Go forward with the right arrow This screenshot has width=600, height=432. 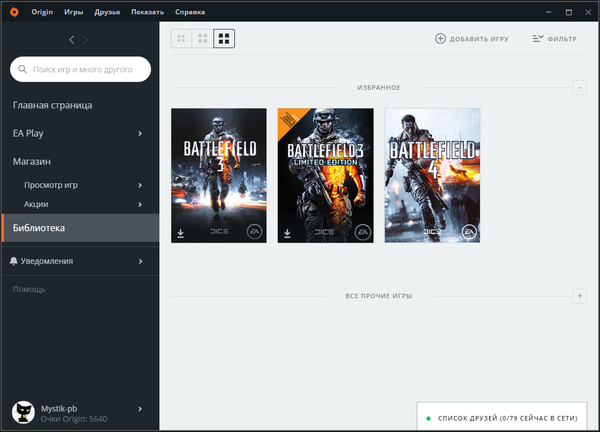point(85,40)
